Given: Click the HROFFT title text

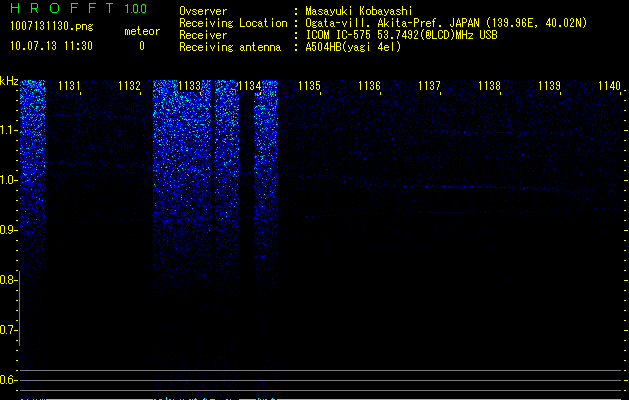Looking at the screenshot, I should 62,8.
